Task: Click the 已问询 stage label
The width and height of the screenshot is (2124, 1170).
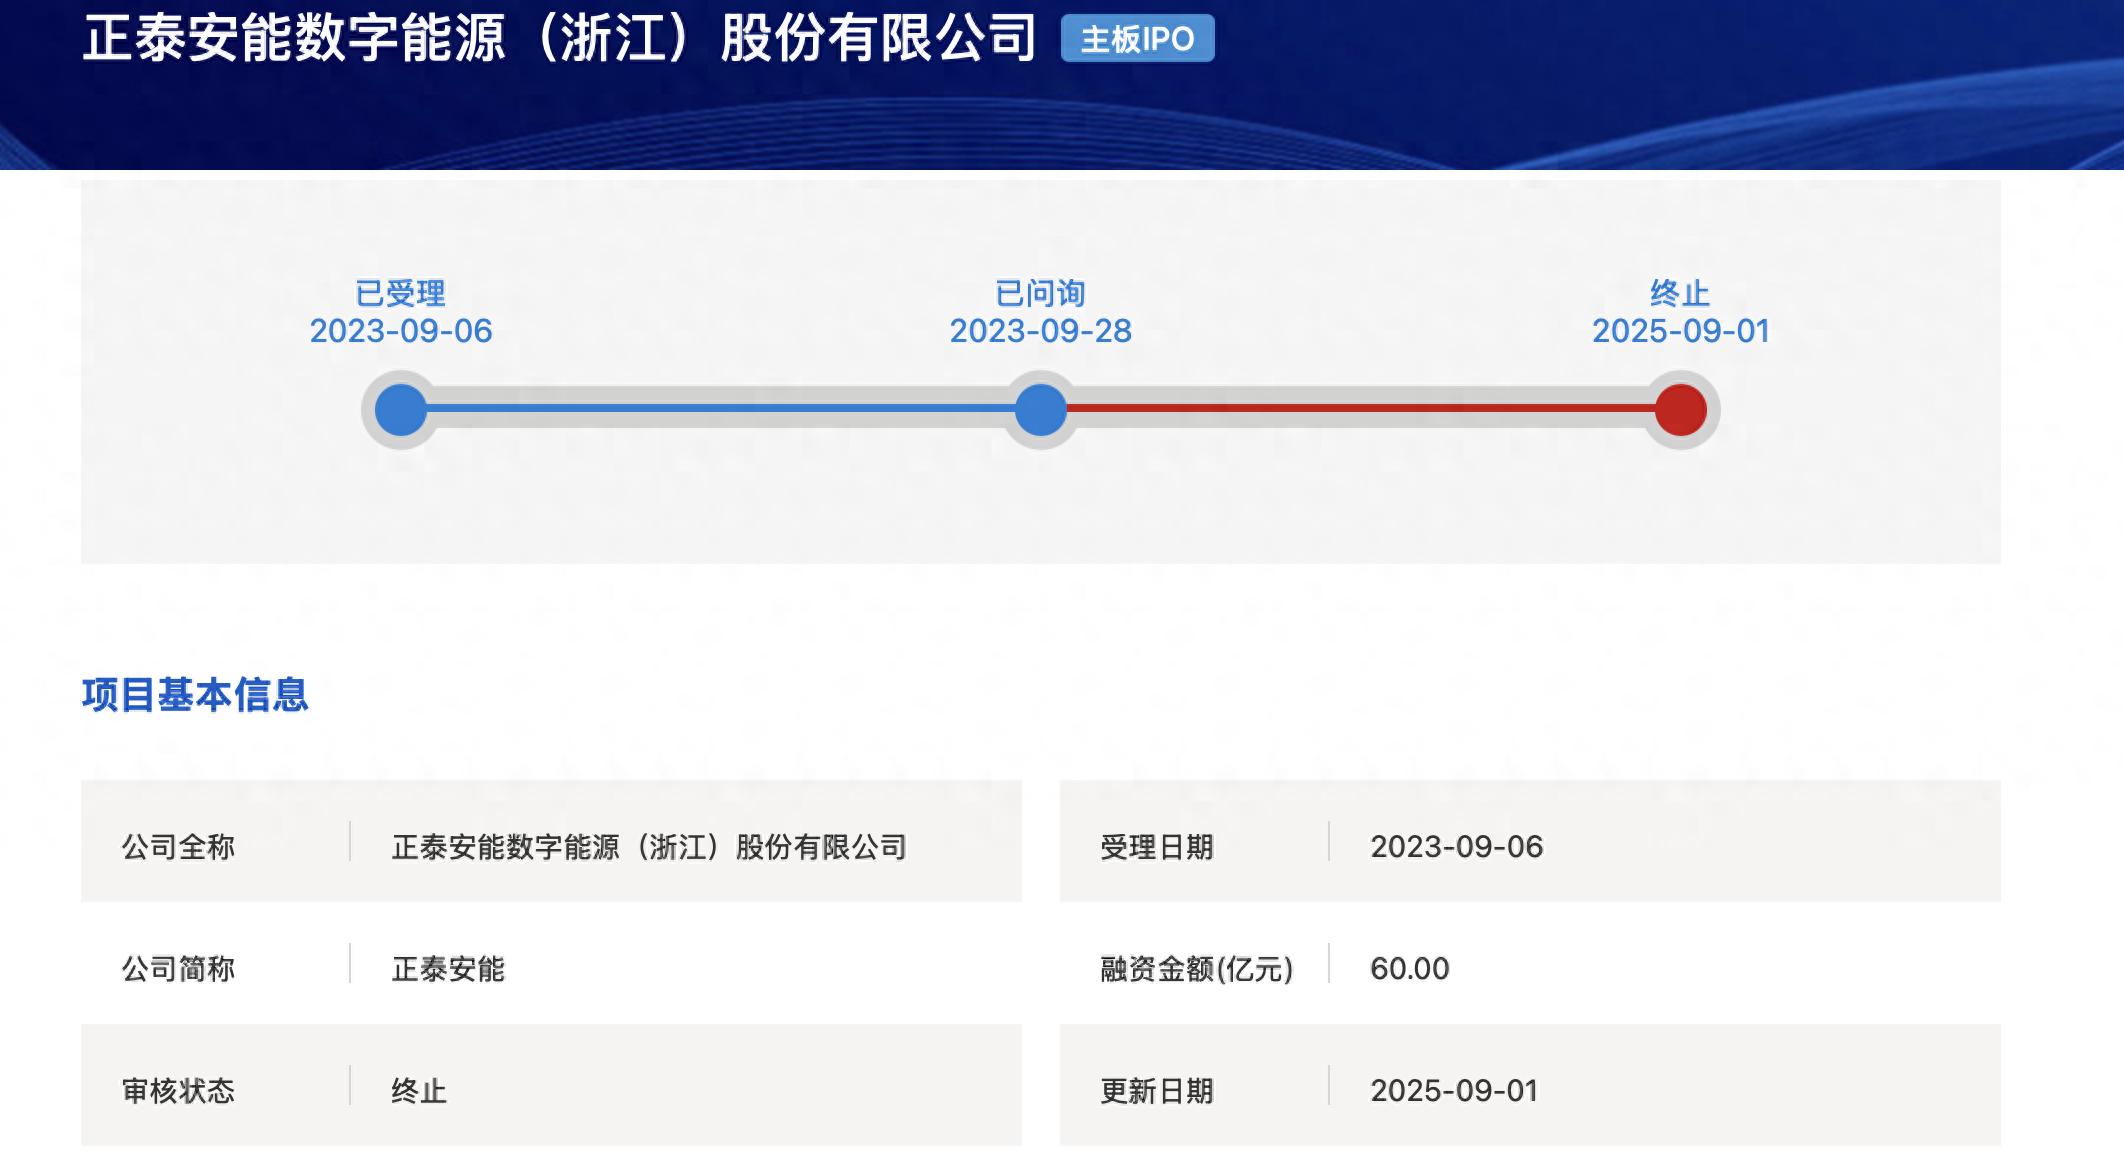Action: click(1040, 293)
